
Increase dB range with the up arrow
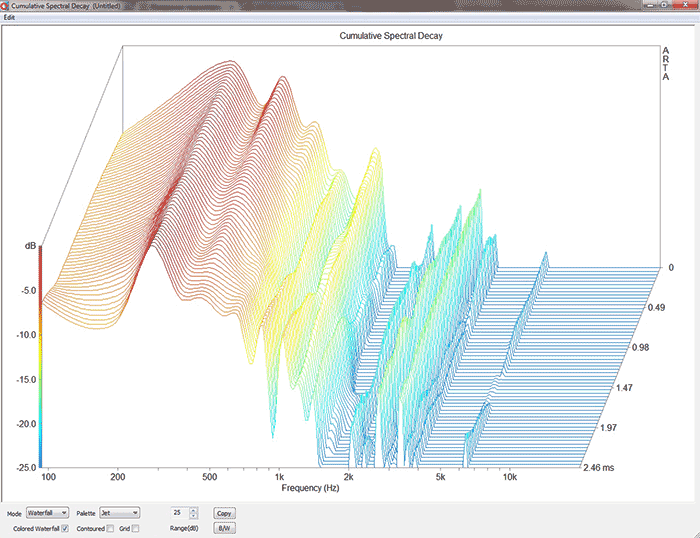click(194, 510)
